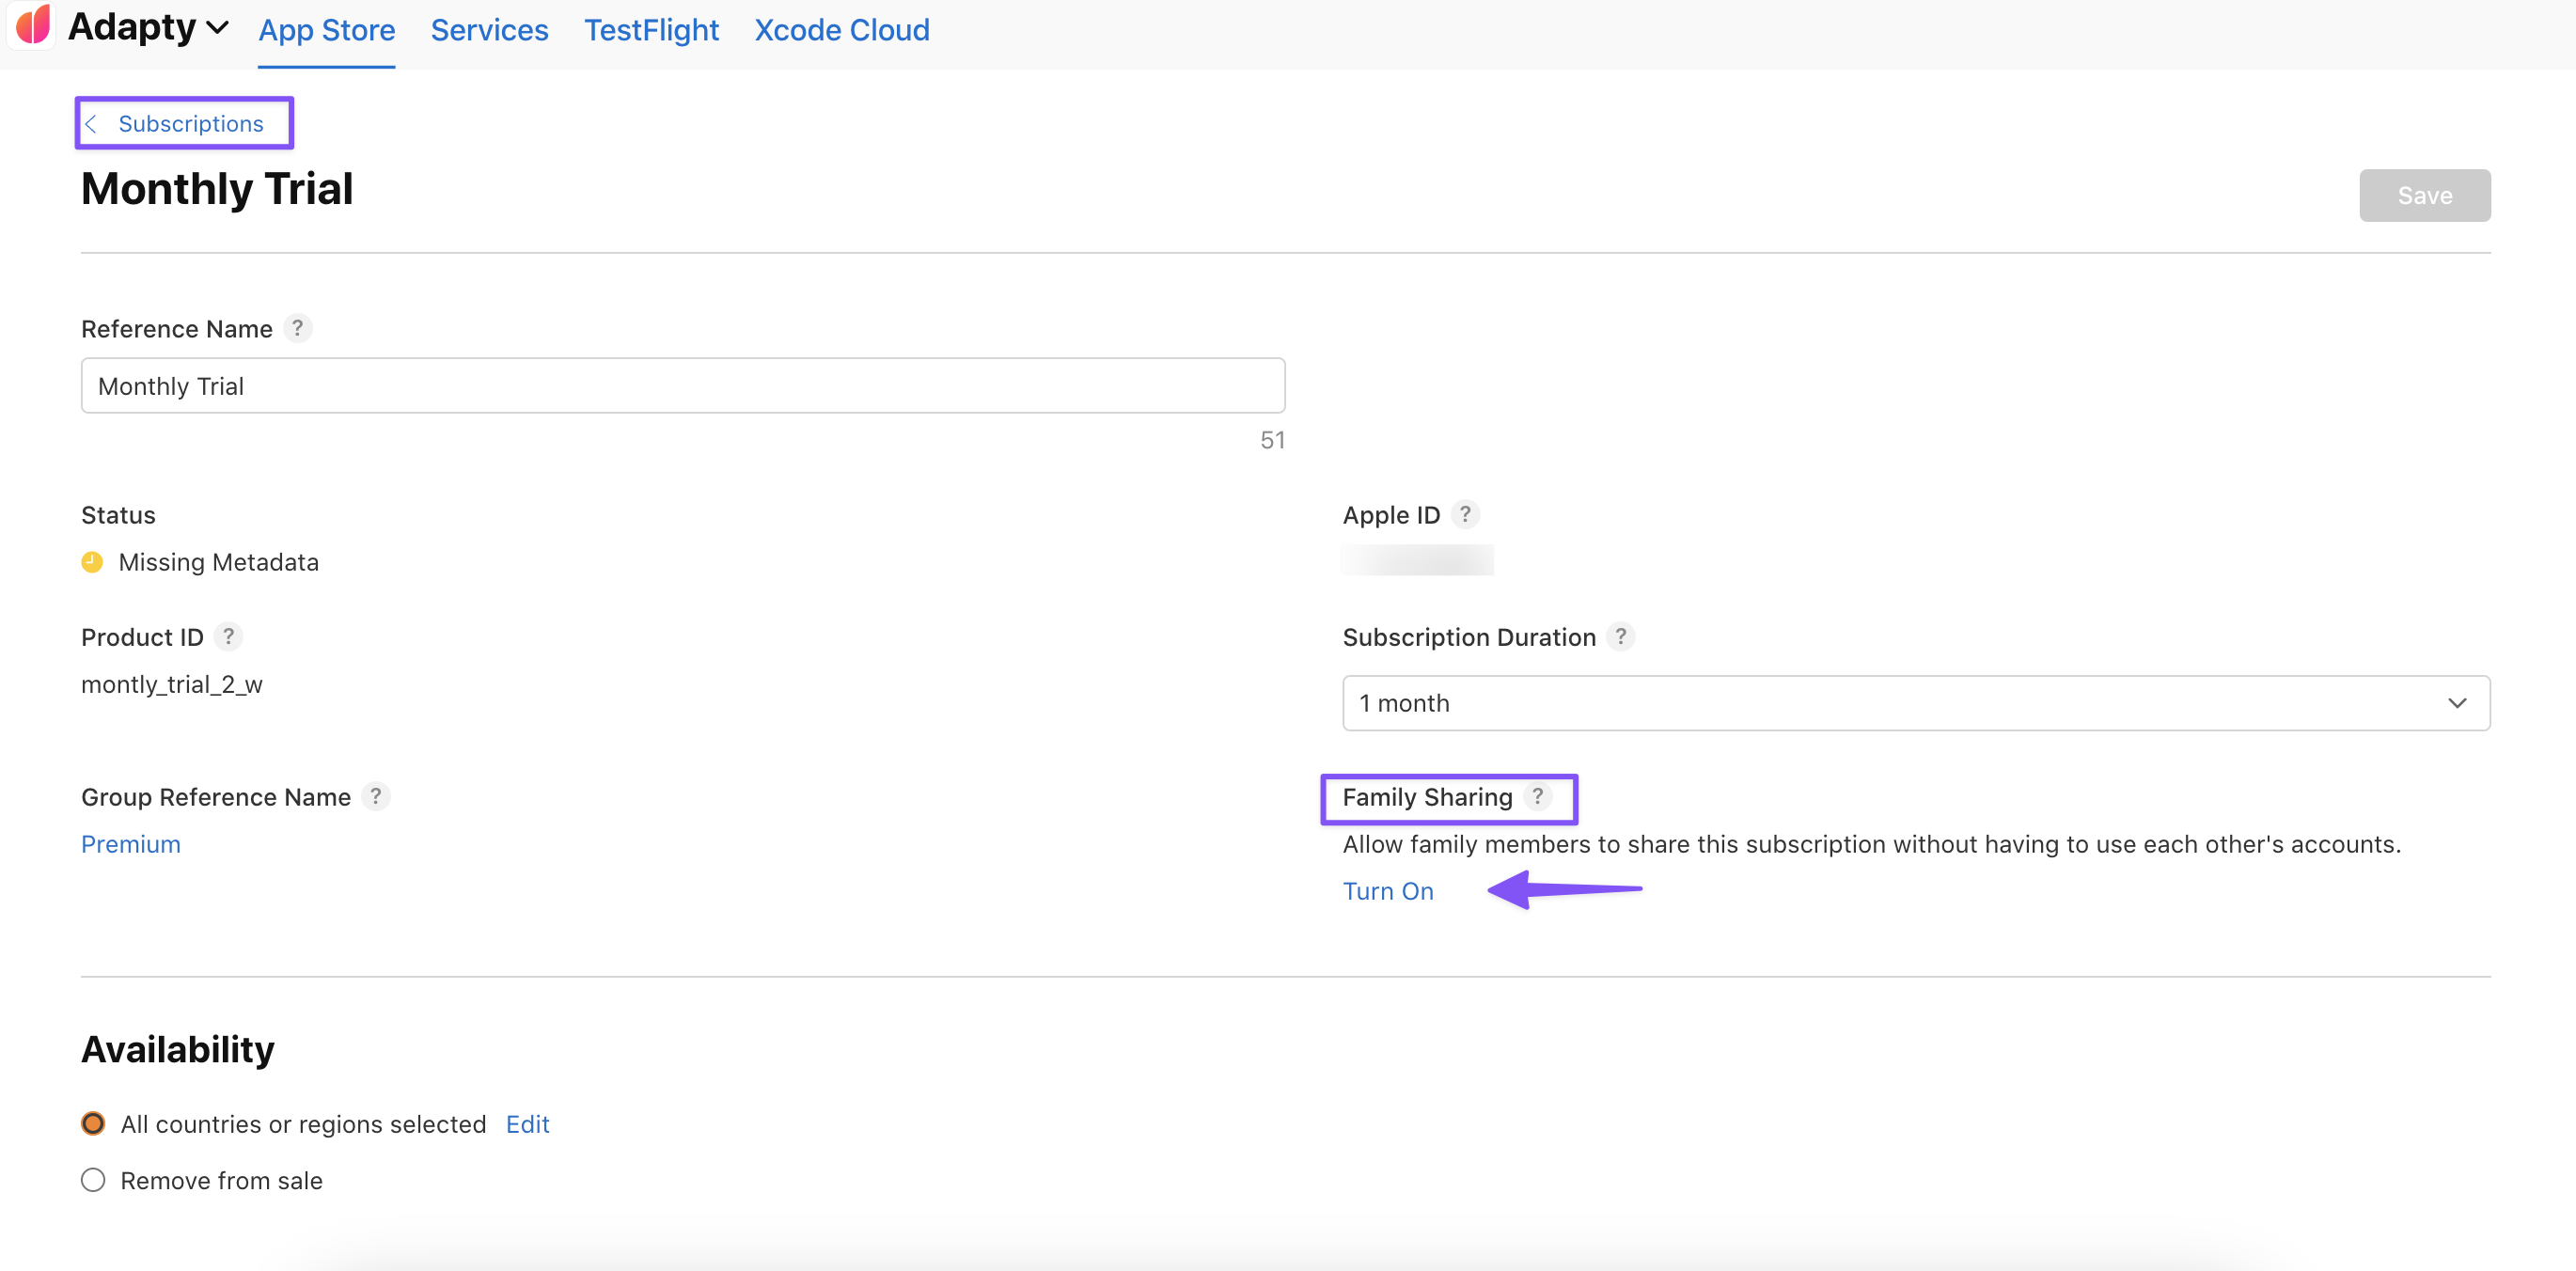Open the TestFlight tab
2576x1271 pixels.
tap(651, 30)
